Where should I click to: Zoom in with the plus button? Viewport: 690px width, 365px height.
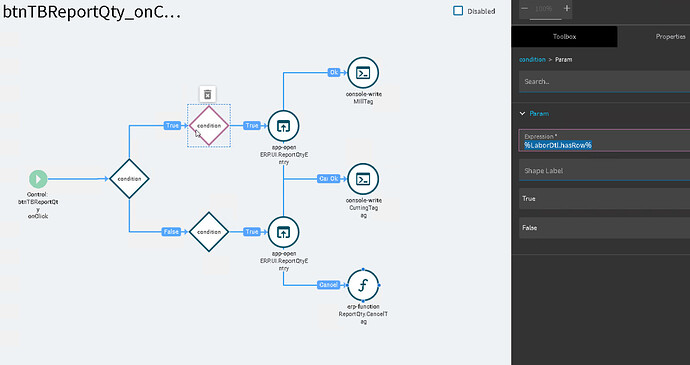(567, 8)
